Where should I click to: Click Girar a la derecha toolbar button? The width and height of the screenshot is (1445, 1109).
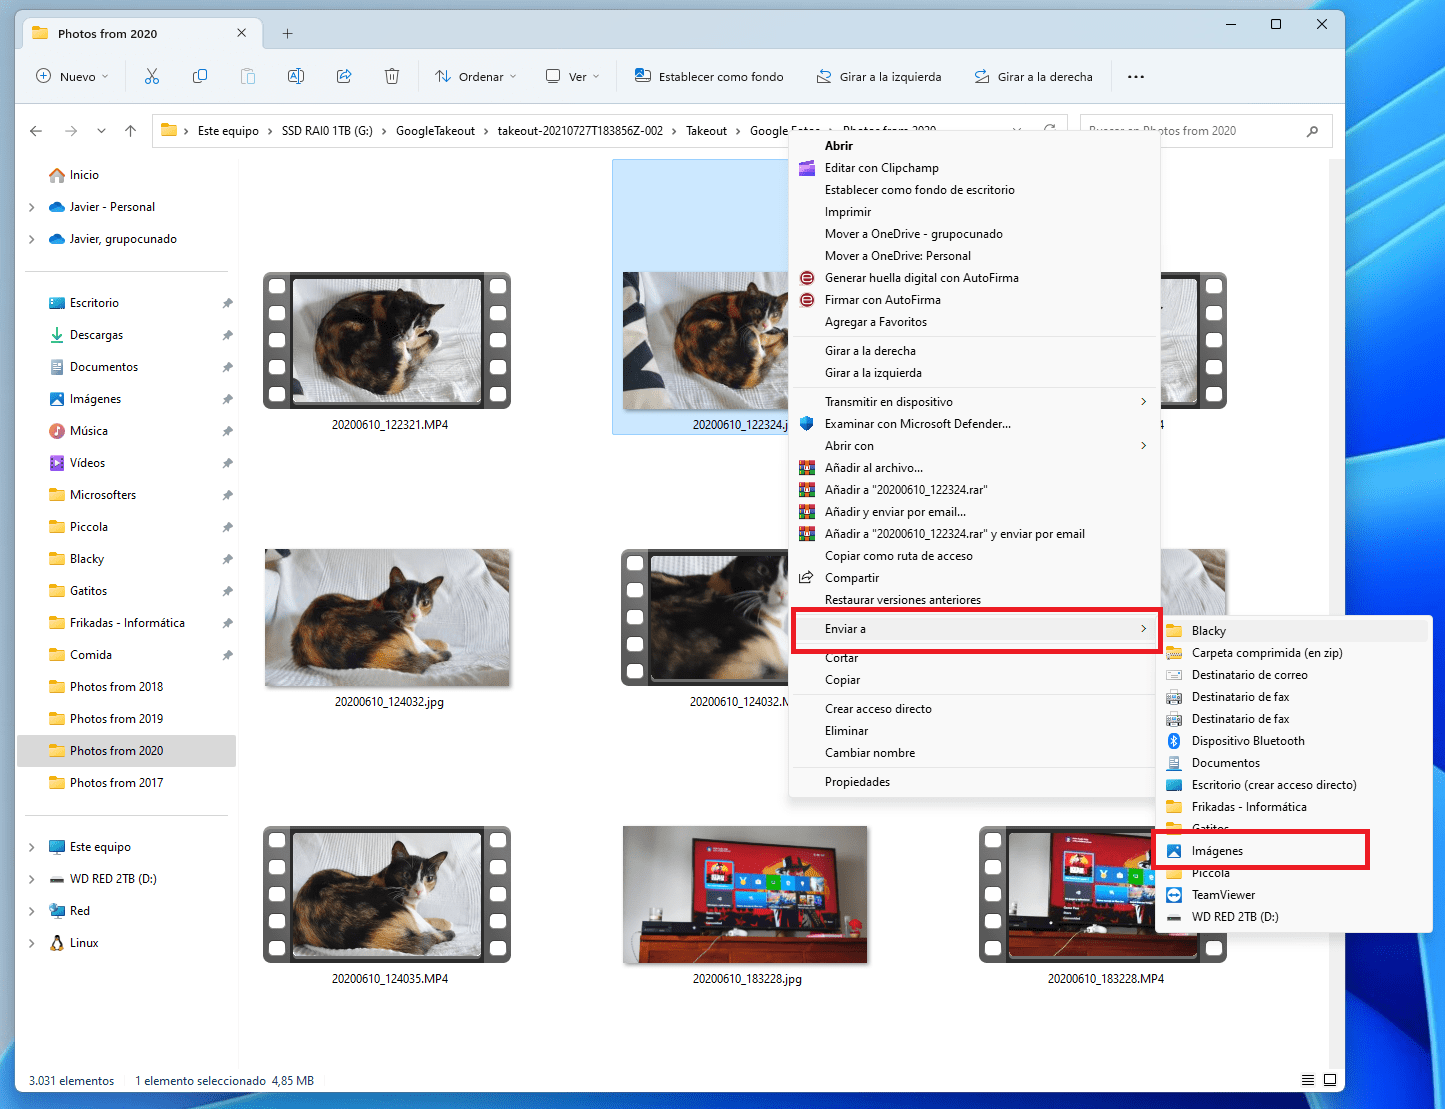point(1032,76)
